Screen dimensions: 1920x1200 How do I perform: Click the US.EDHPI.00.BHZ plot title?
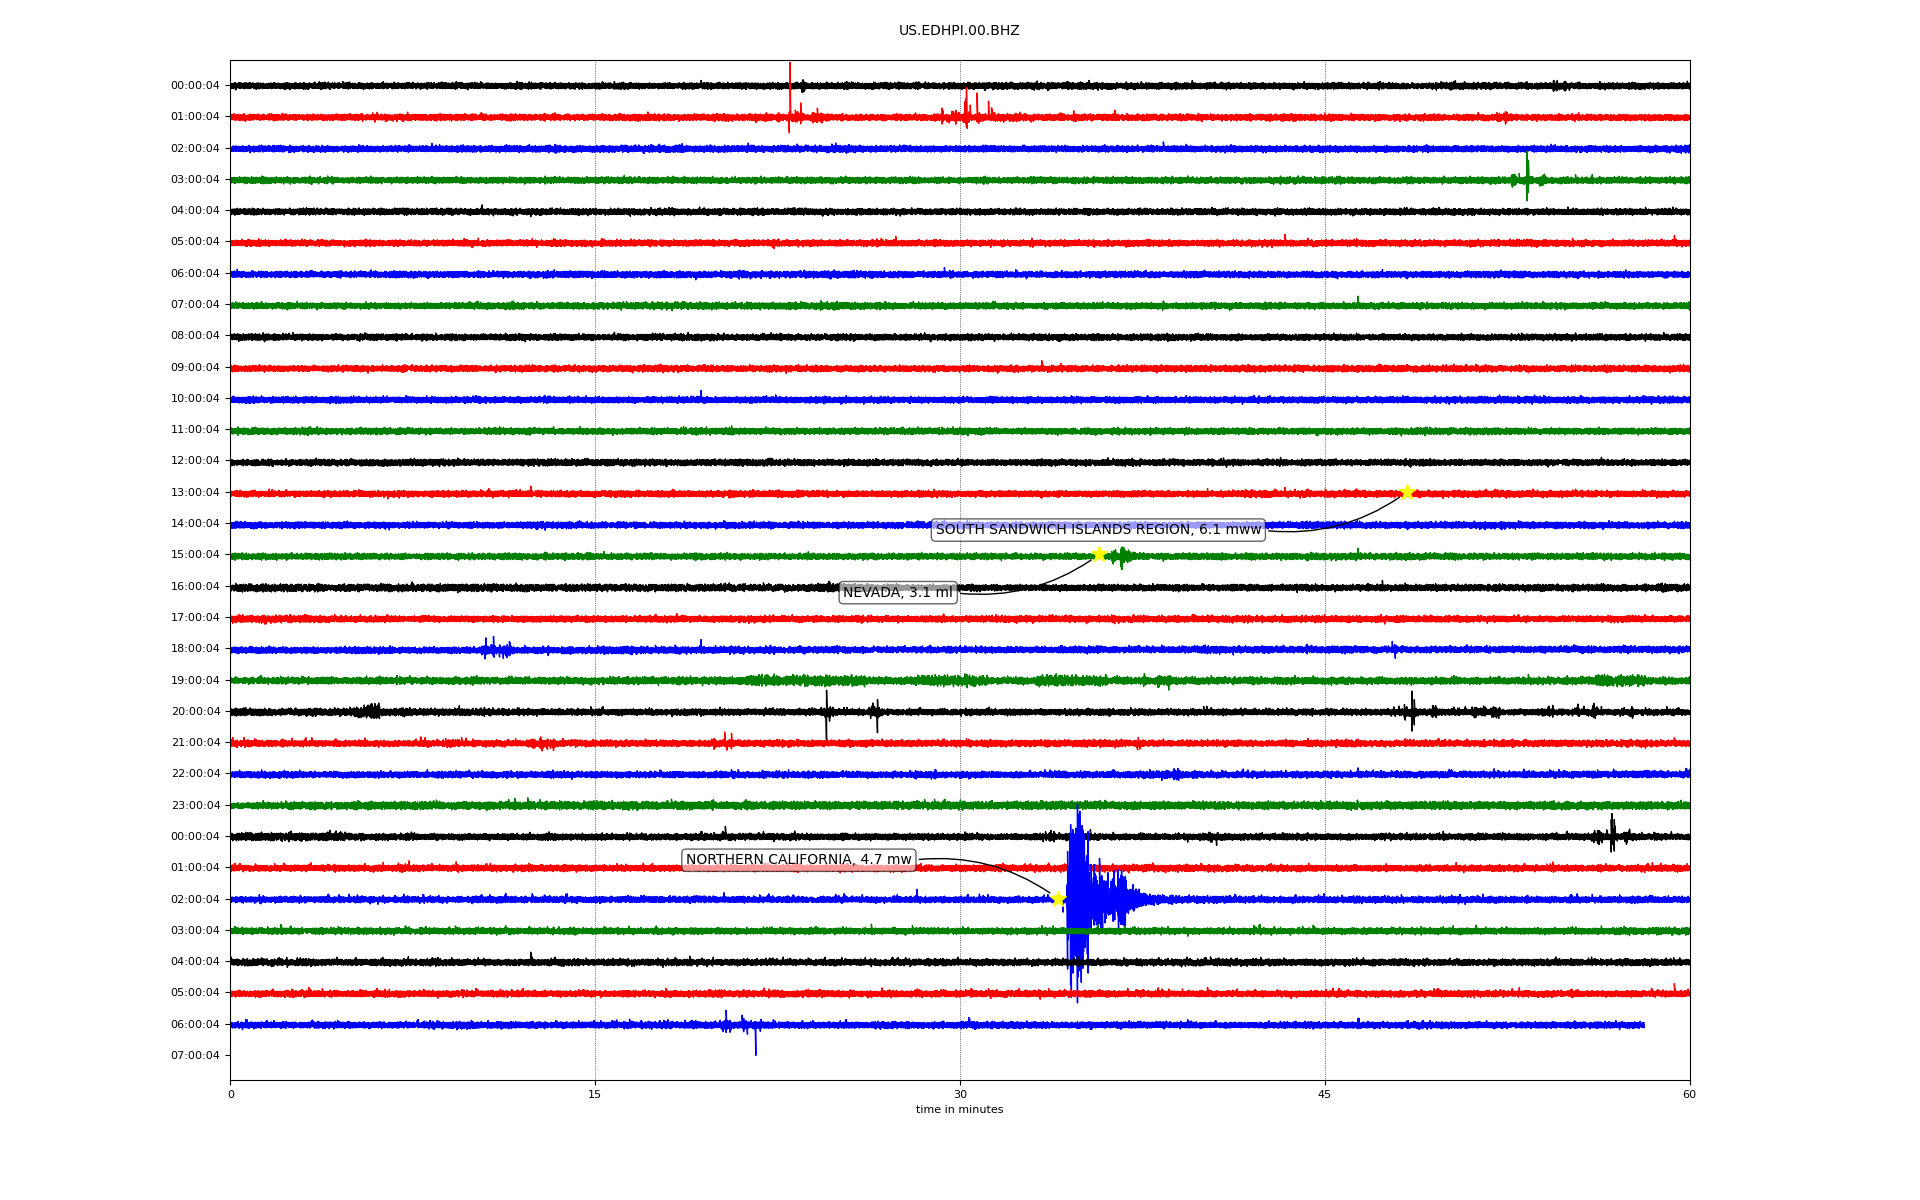click(959, 31)
